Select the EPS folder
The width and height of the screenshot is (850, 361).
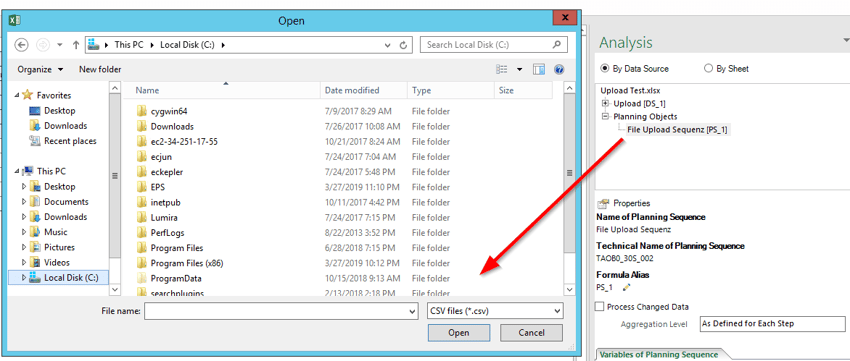coord(157,187)
